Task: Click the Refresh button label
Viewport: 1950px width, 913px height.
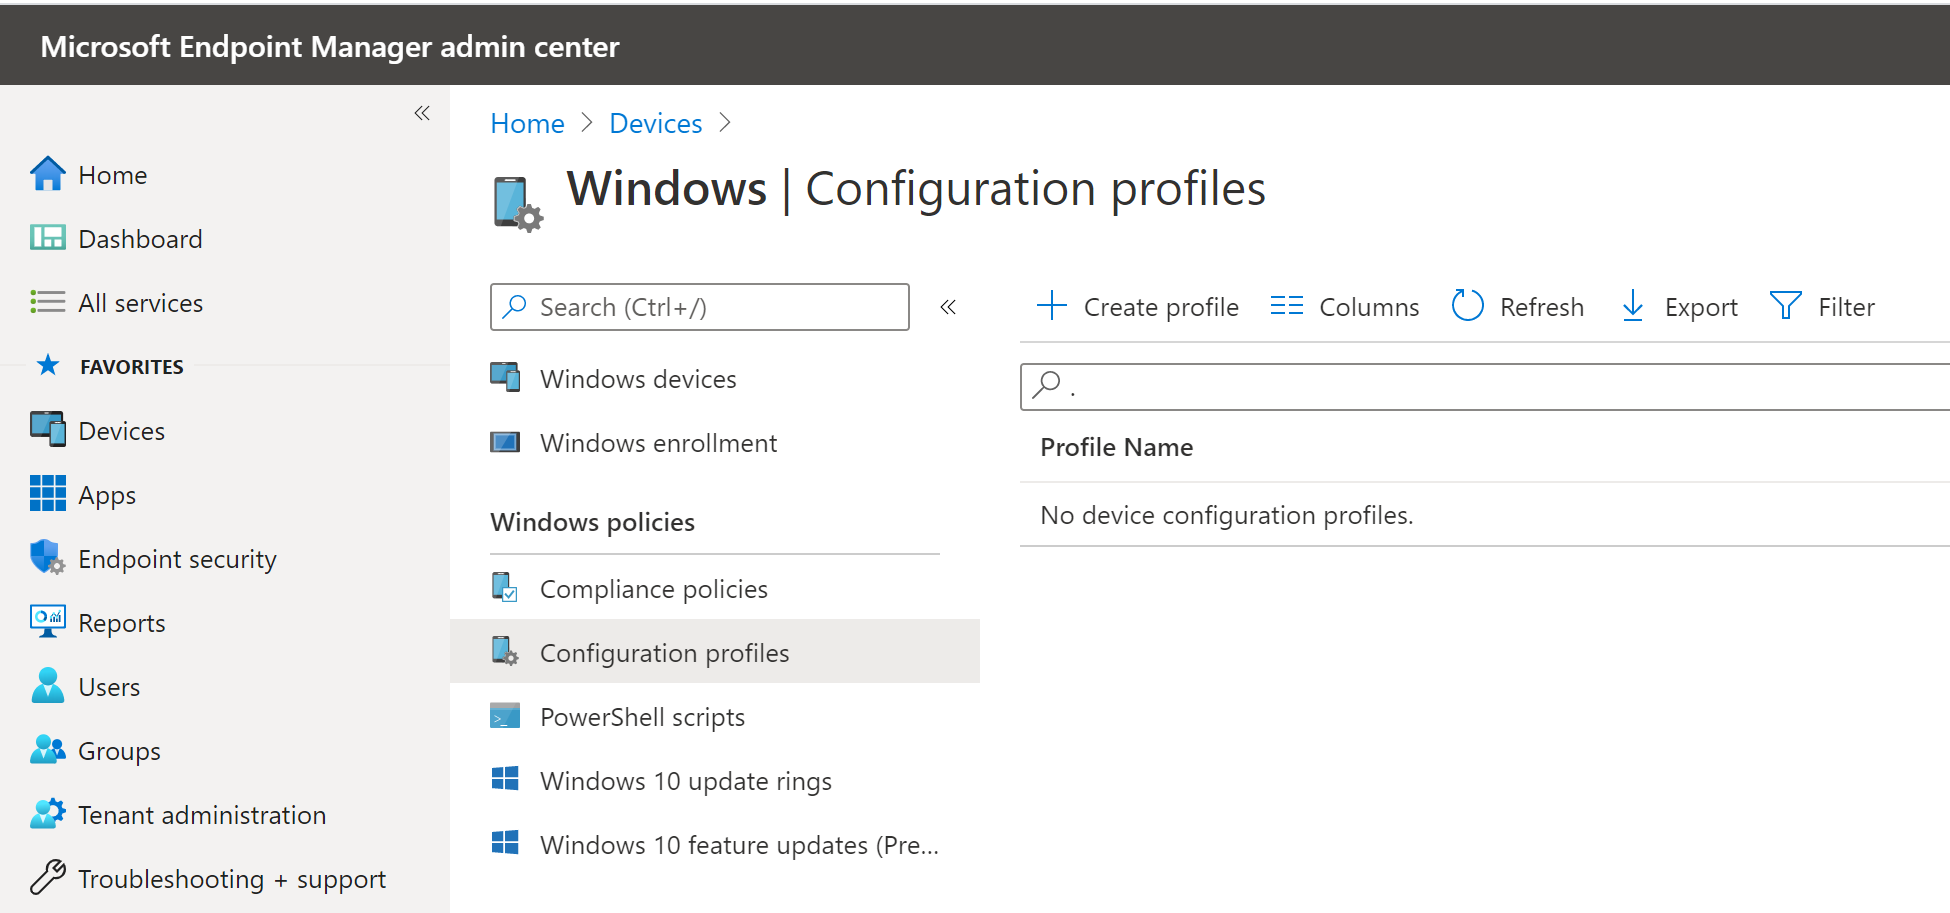Action: coord(1542,307)
